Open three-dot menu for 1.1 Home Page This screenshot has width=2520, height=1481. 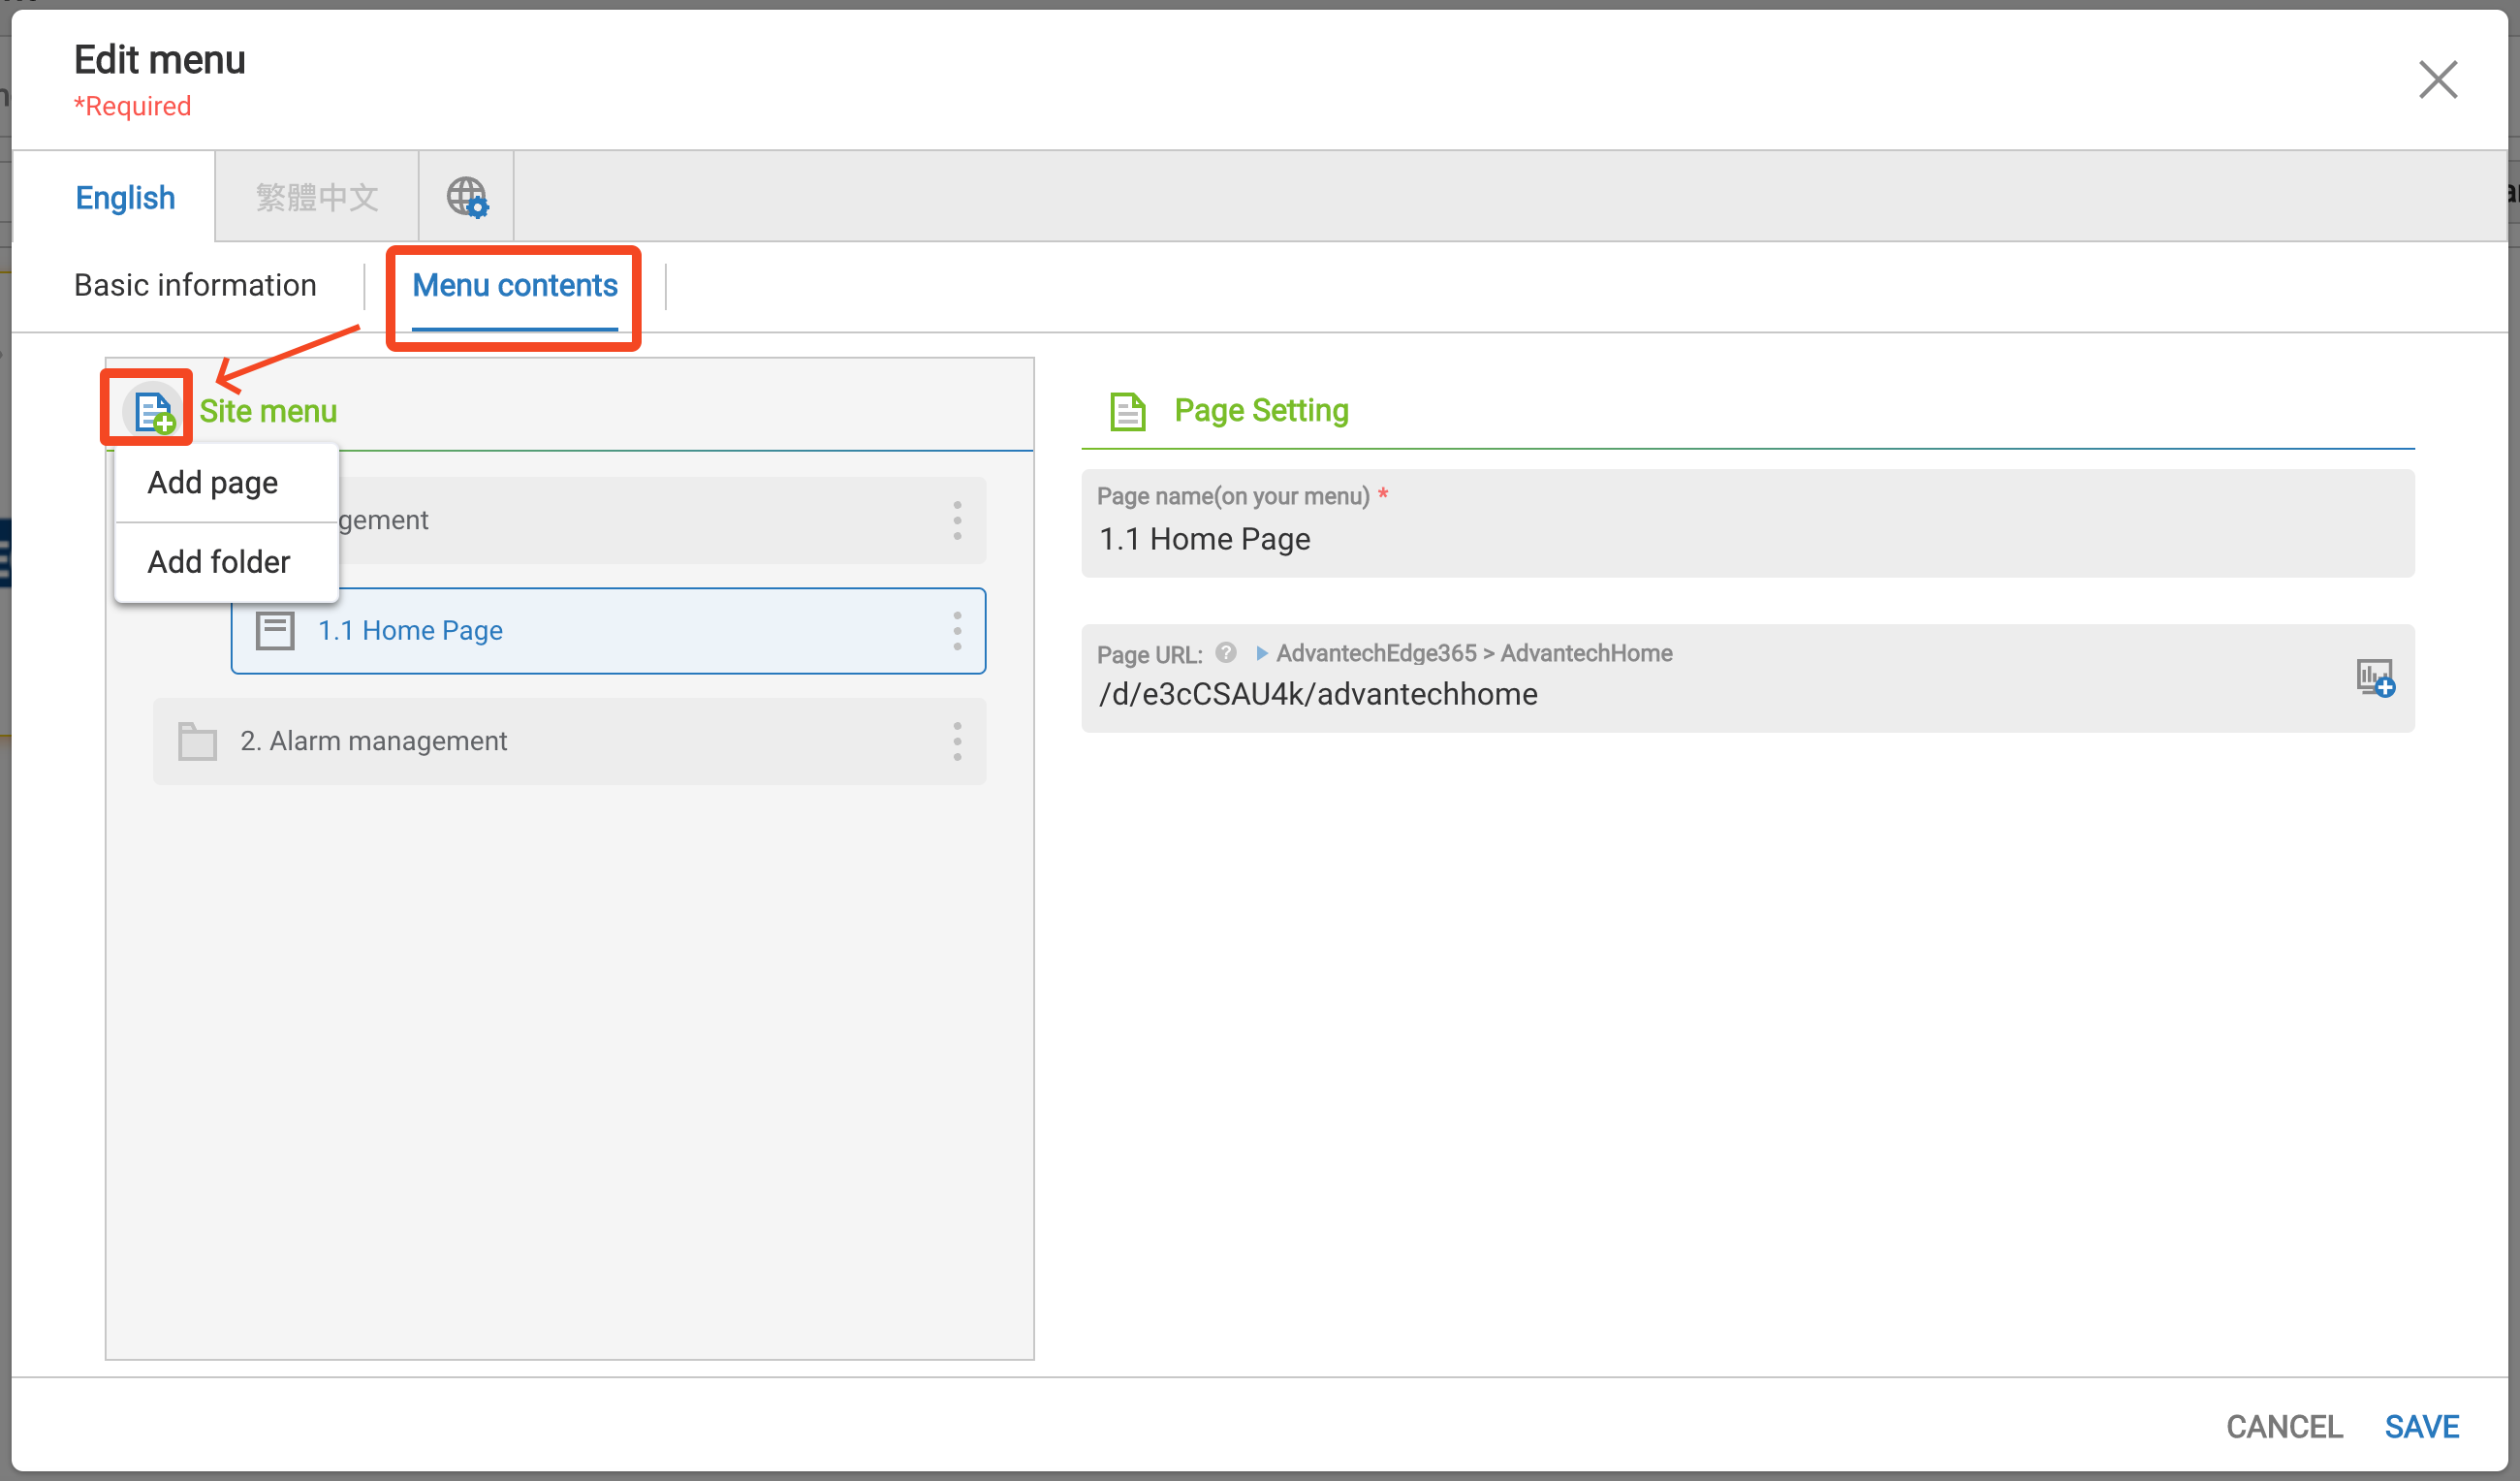point(957,631)
